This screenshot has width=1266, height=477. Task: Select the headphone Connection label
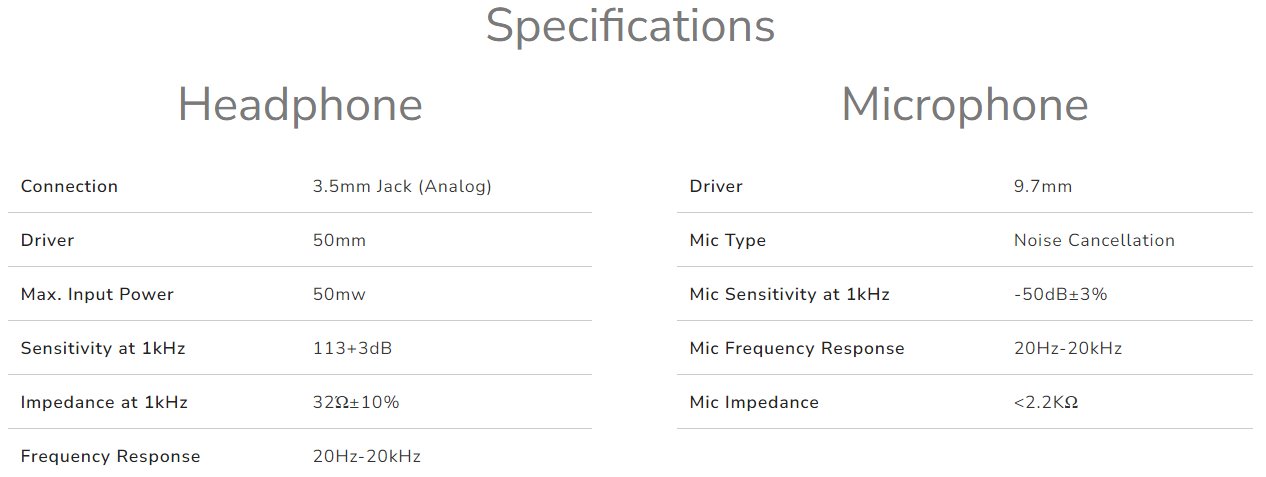69,186
